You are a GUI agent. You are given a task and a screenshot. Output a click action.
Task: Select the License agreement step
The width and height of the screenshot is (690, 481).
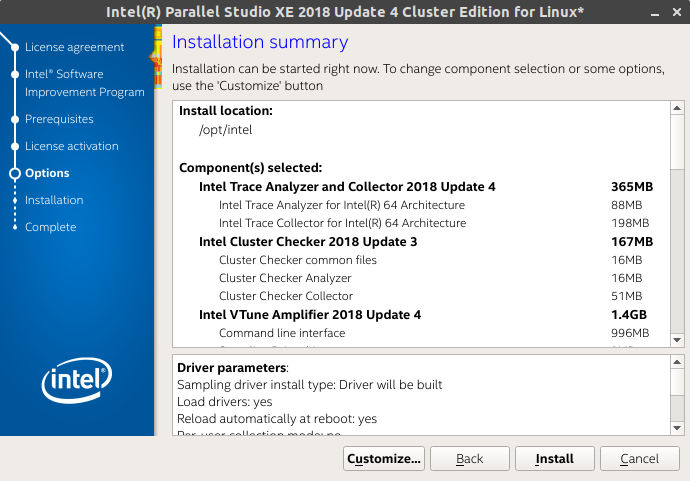pyautogui.click(x=74, y=47)
